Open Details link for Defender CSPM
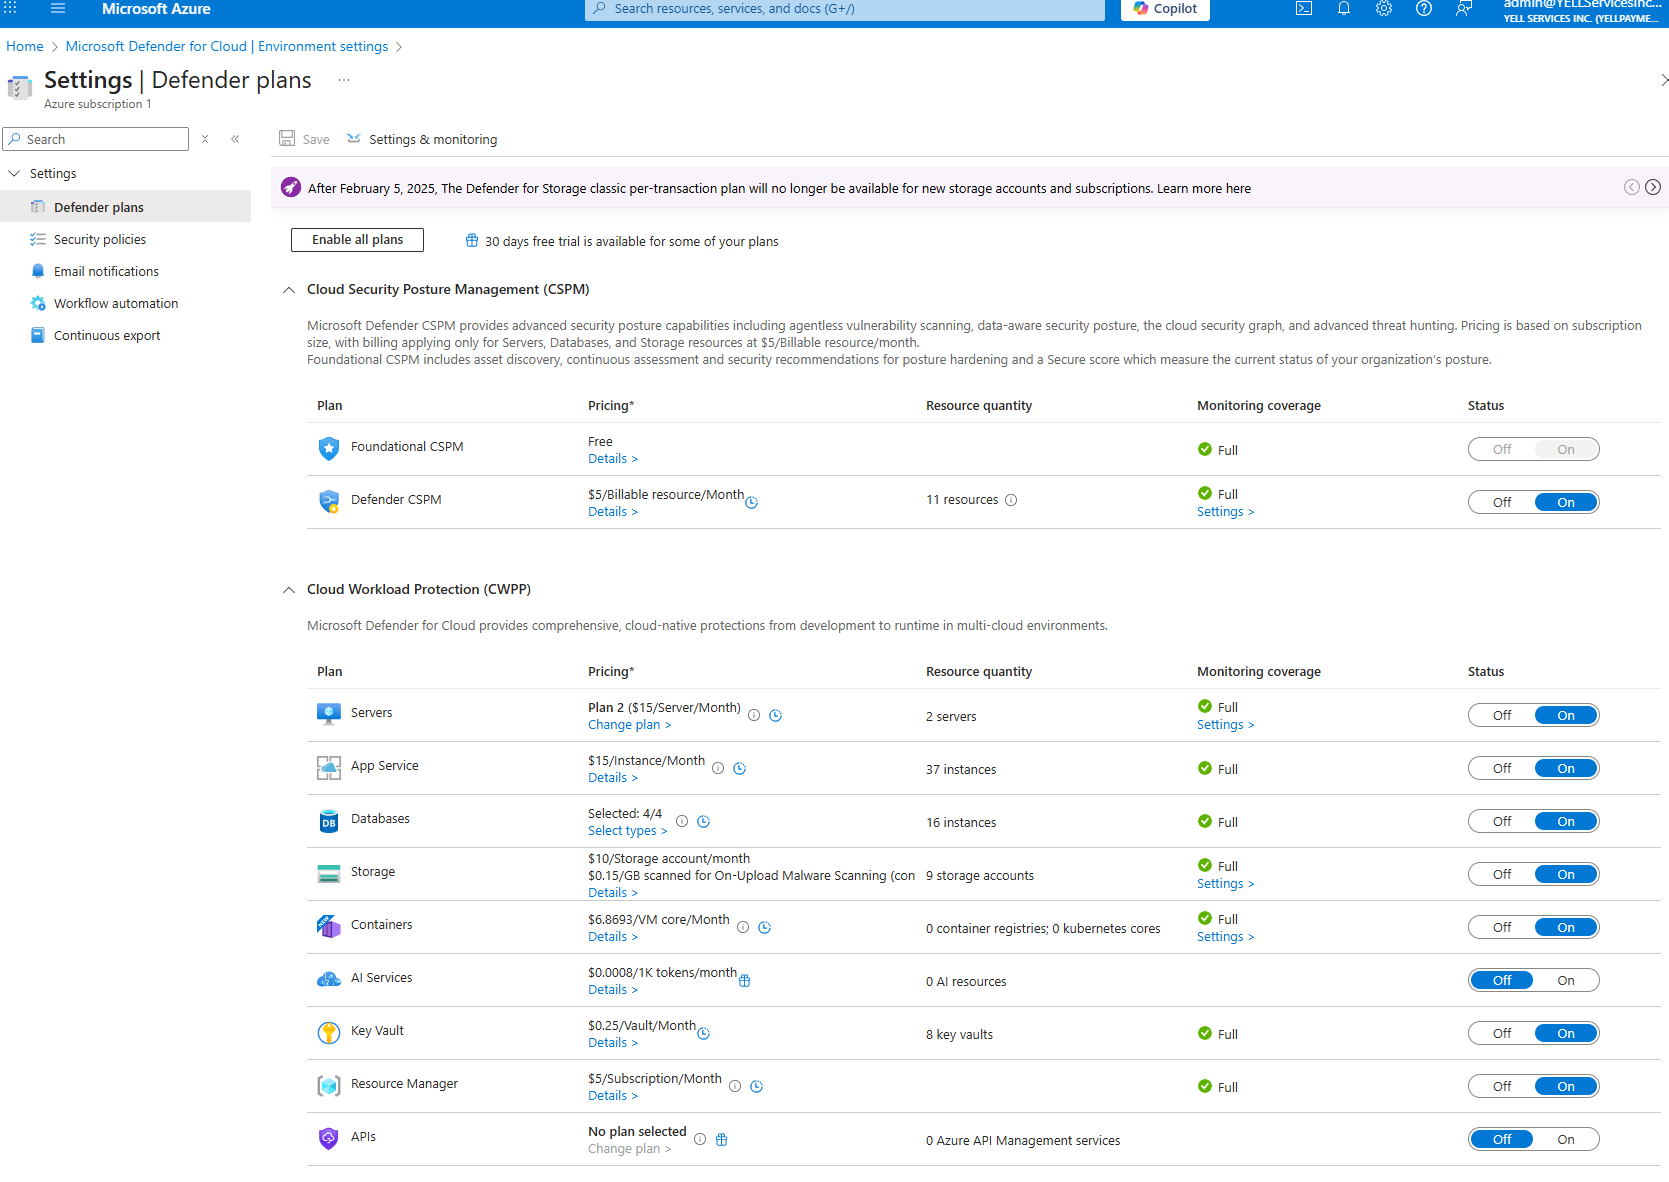 (612, 512)
